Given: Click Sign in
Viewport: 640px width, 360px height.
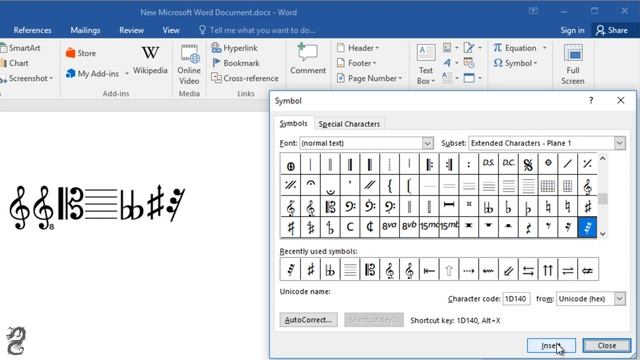Looking at the screenshot, I should pyautogui.click(x=572, y=30).
